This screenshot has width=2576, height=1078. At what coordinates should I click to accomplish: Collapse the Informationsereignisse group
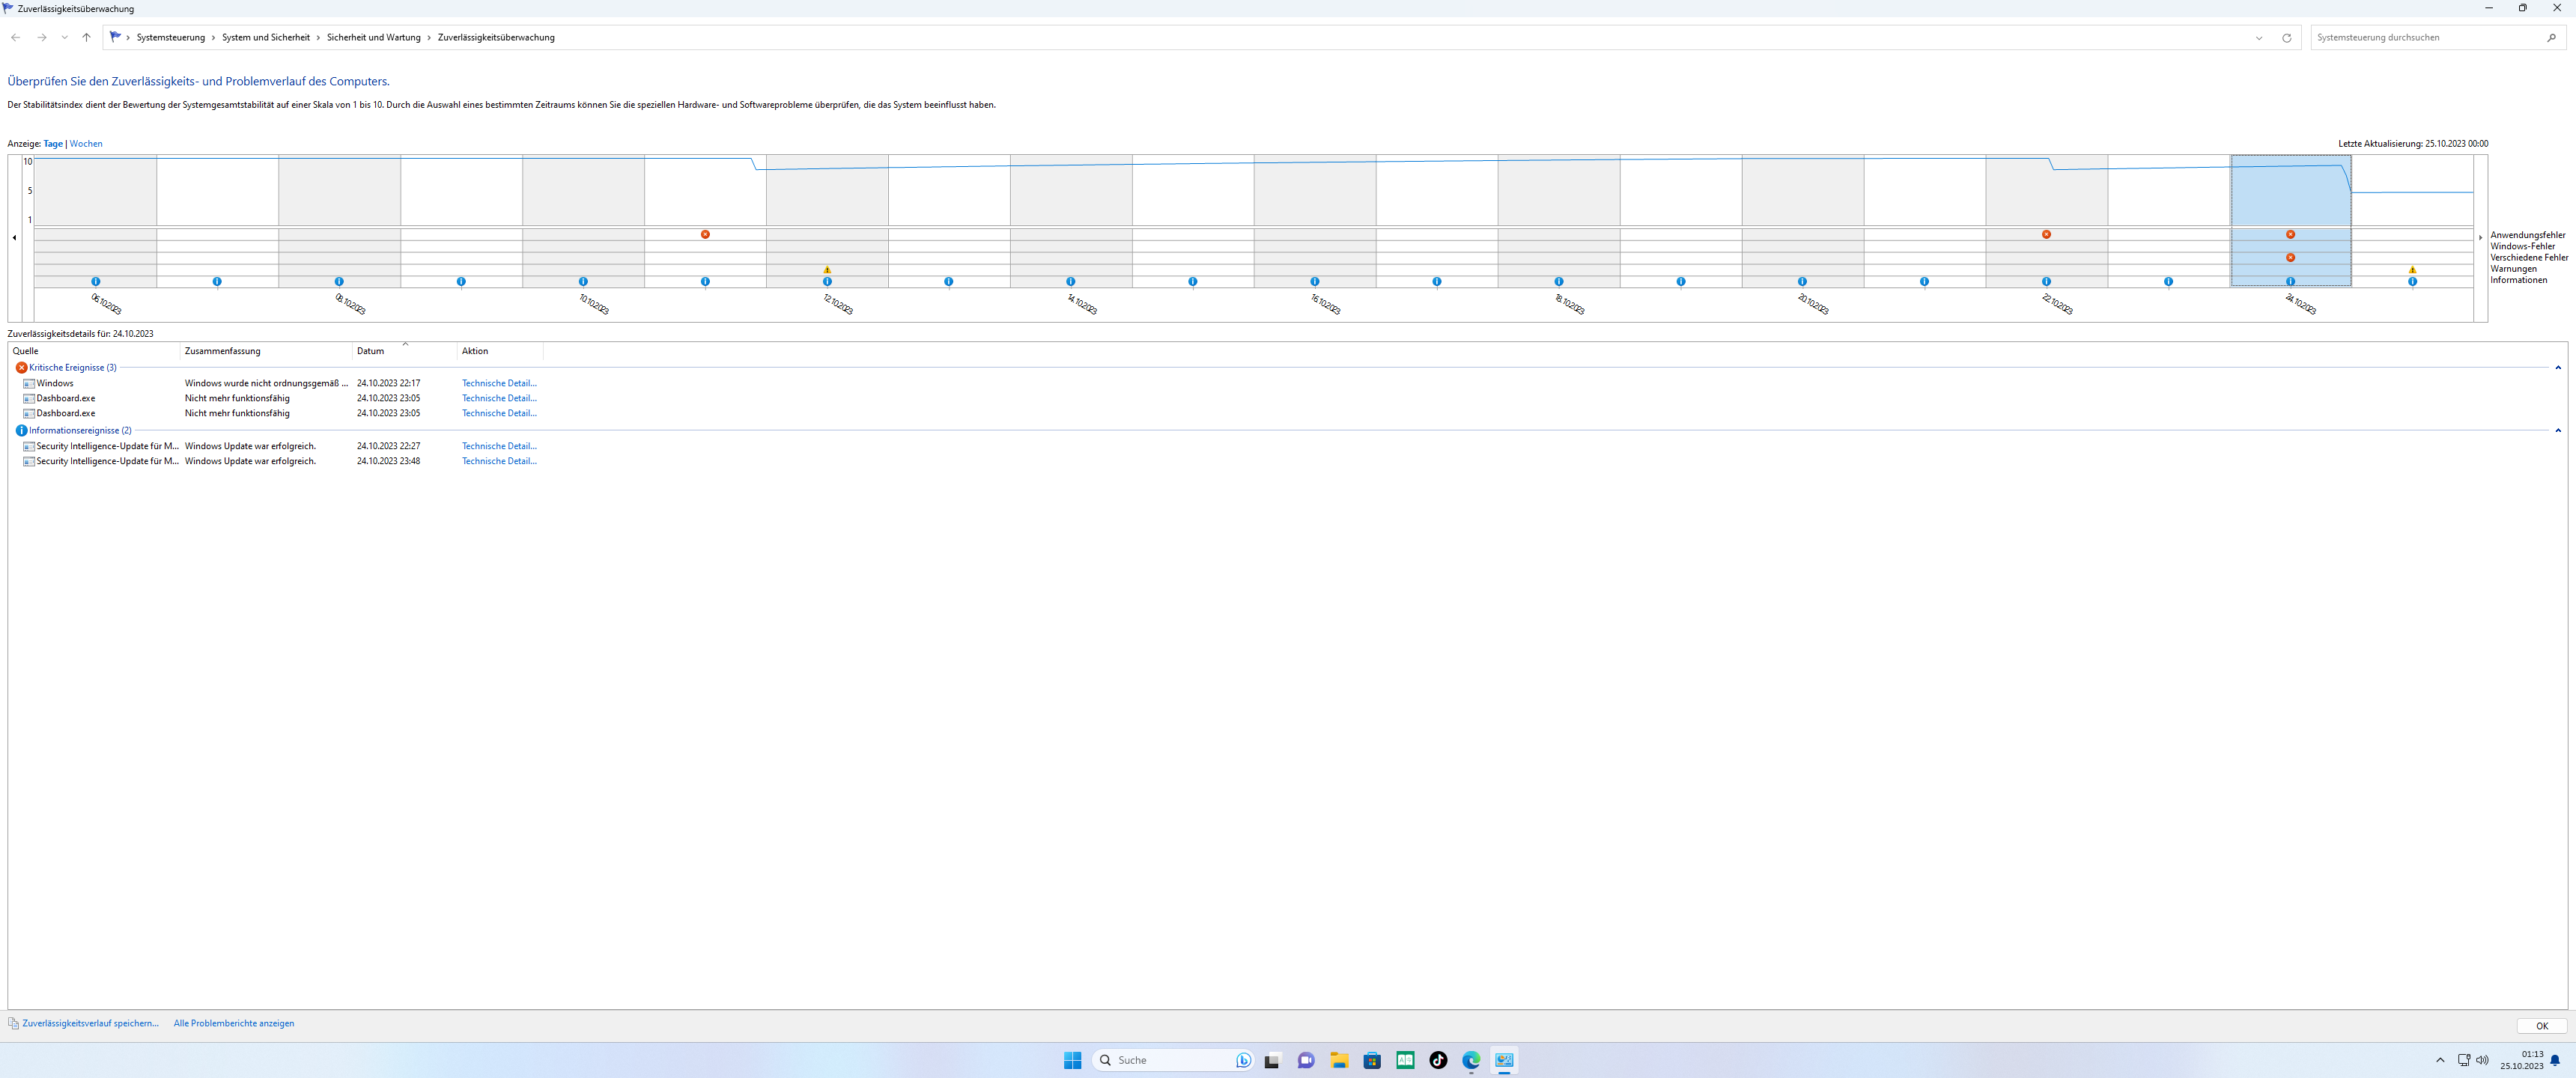click(2558, 431)
